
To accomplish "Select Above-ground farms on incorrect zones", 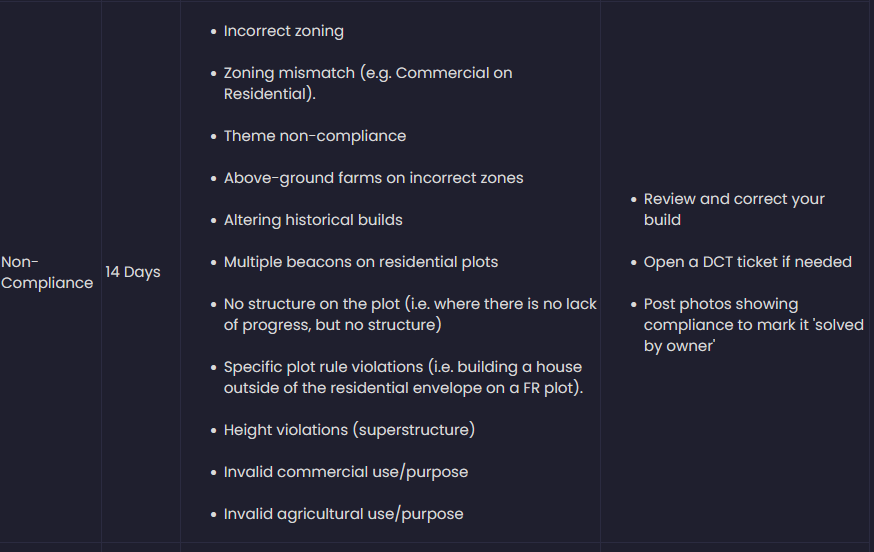I will [x=373, y=178].
